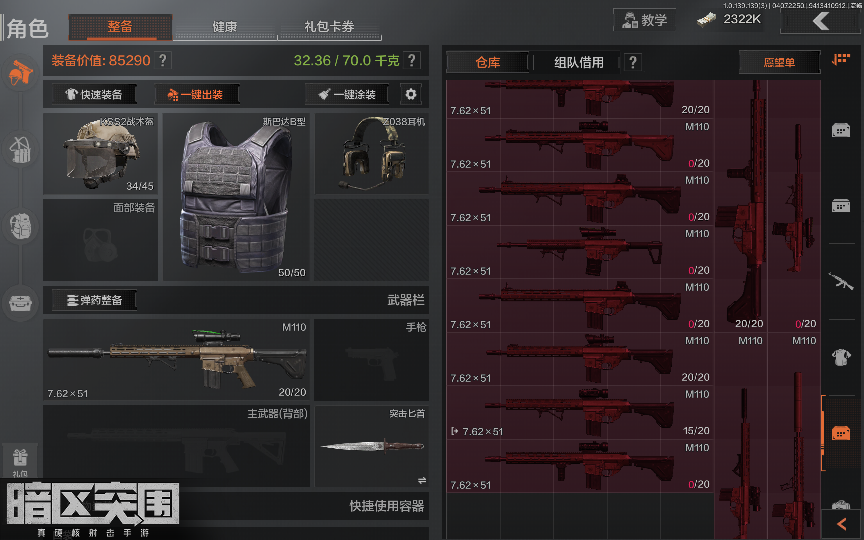Click the 弹药整备 ammo prep button

[x=94, y=300]
